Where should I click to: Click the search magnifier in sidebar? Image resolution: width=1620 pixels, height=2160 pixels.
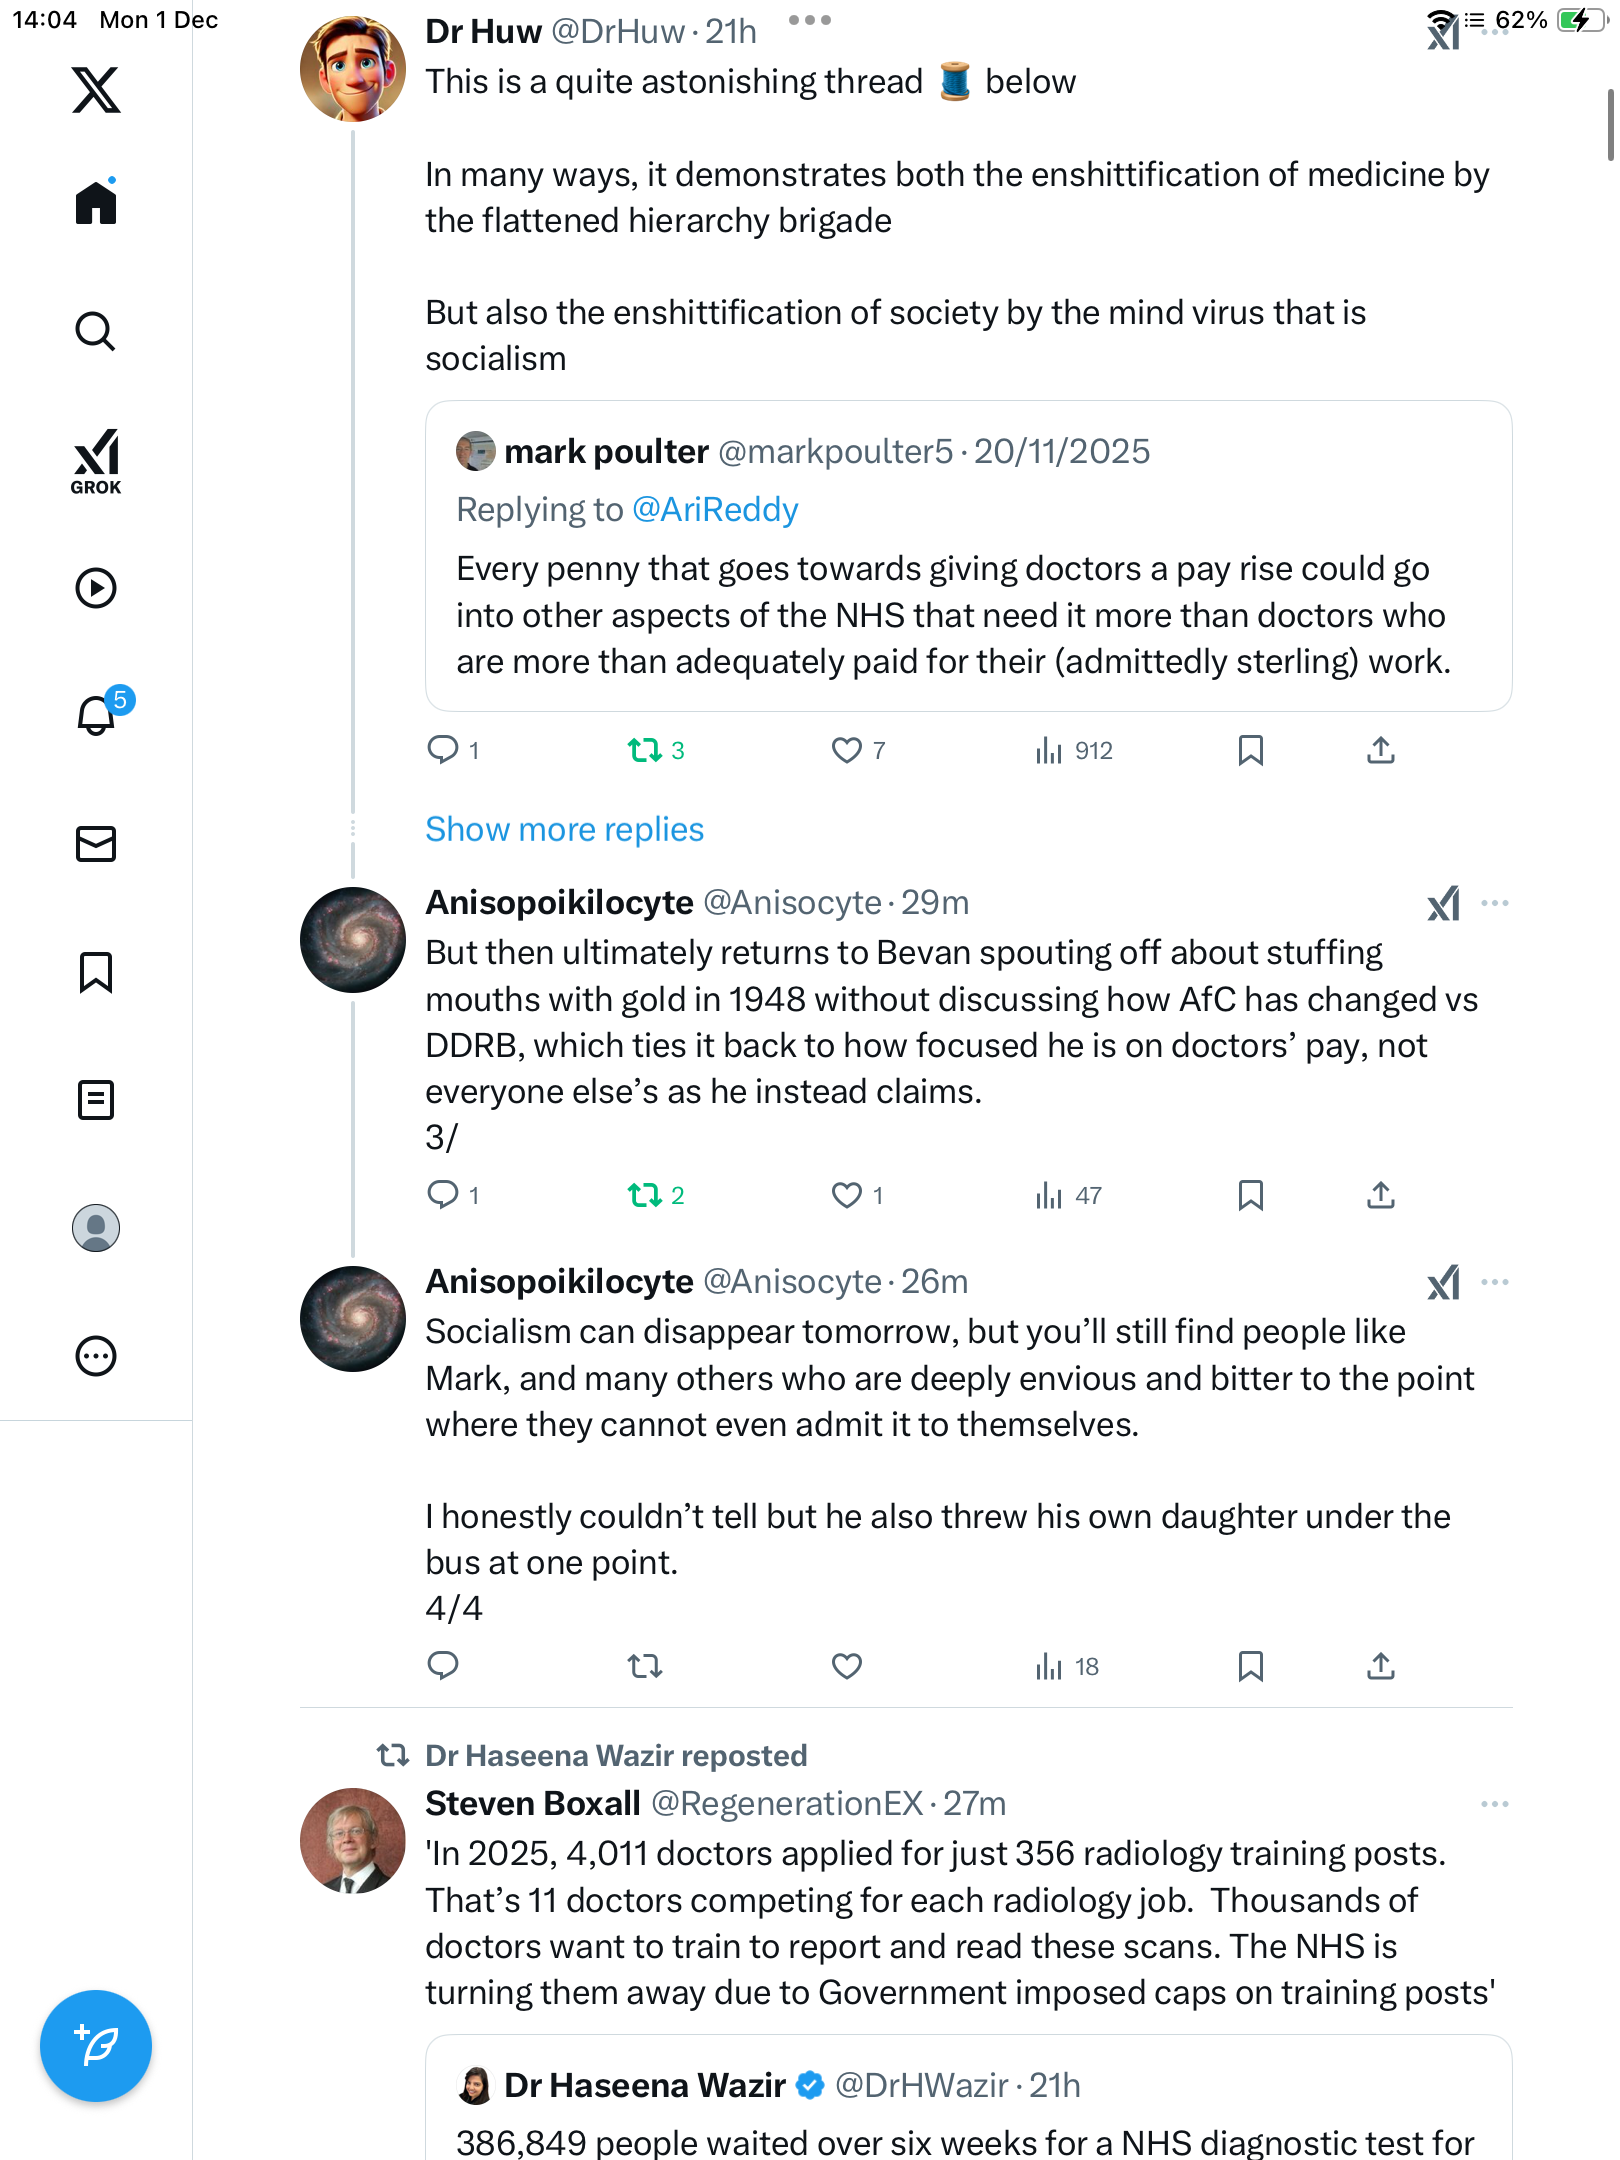[96, 332]
